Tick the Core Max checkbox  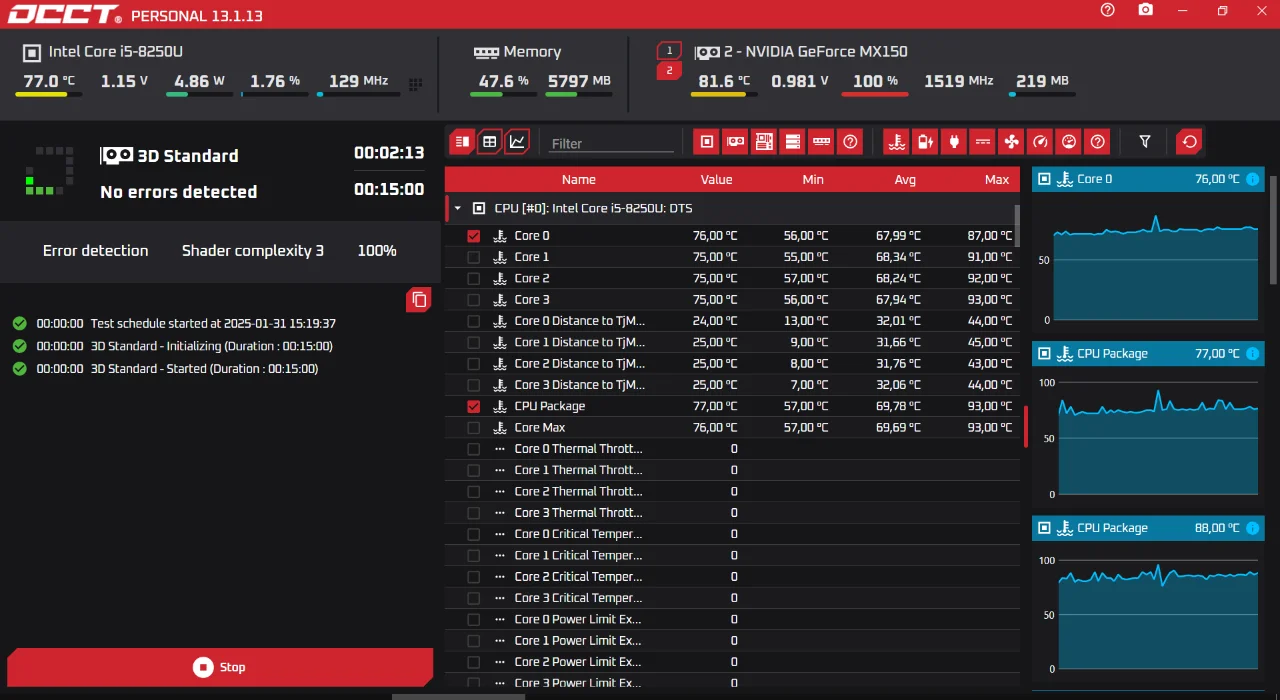474,428
